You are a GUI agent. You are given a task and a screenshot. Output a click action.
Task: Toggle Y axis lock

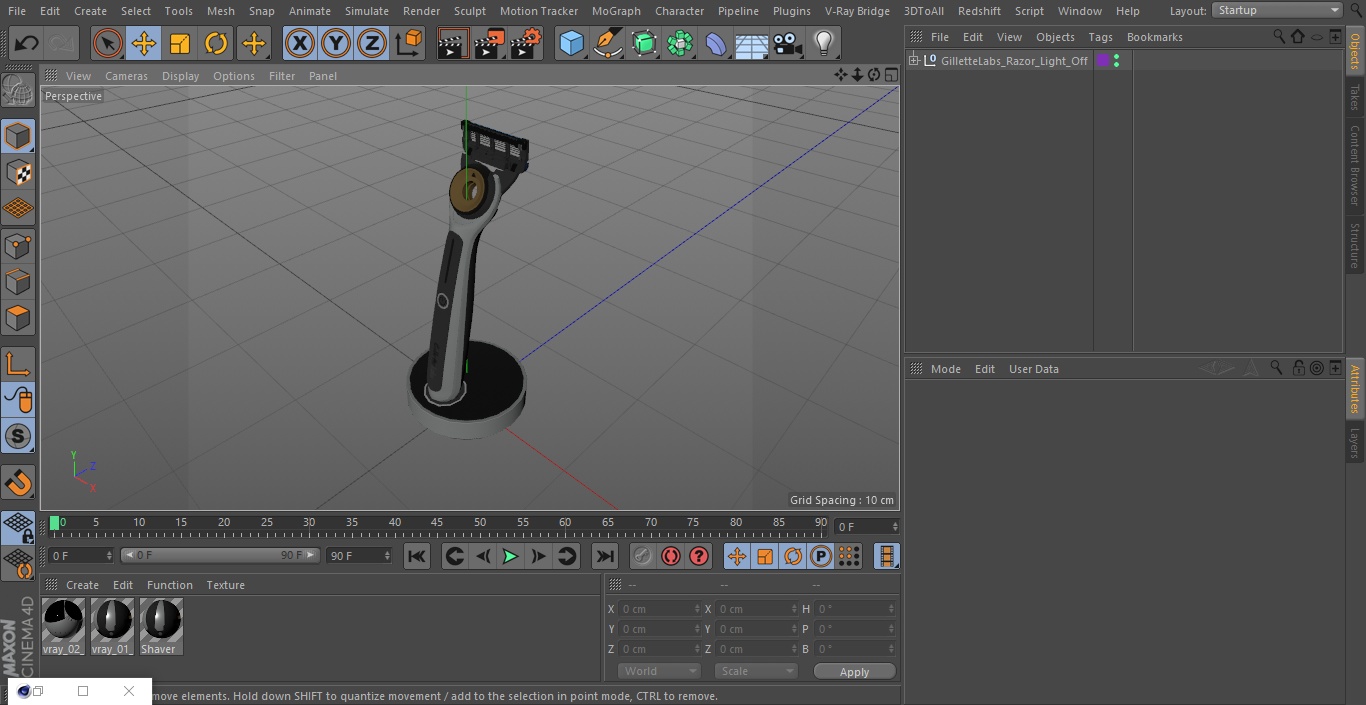point(335,43)
